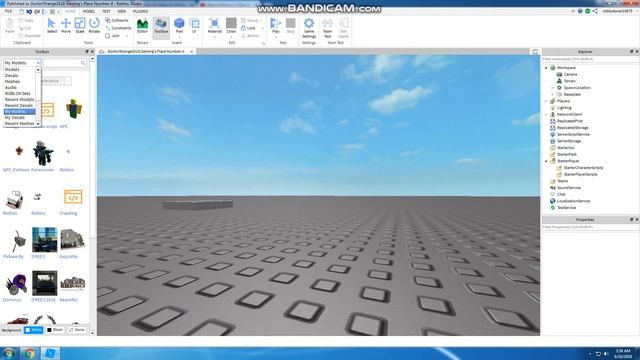This screenshot has height=360, width=640.
Task: Open the Terrain Editor
Action: coord(142,26)
